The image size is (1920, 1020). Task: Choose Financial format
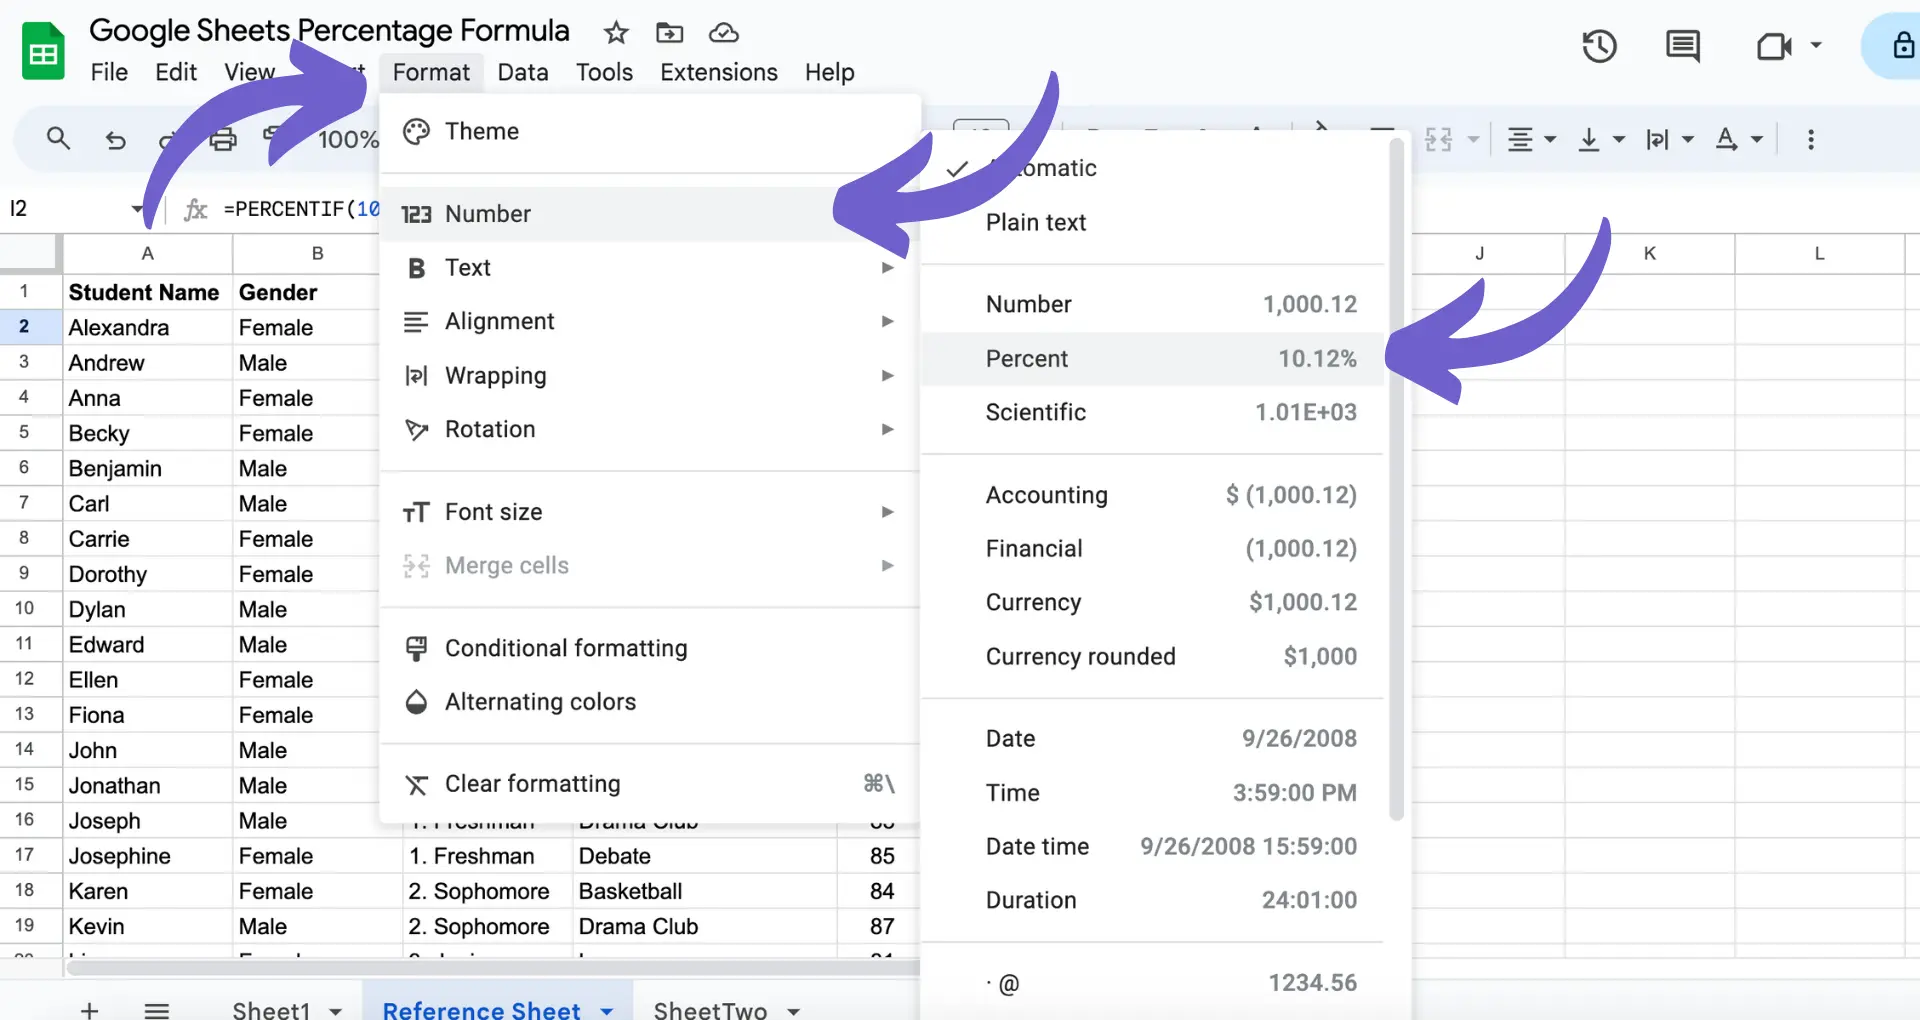[x=1152, y=549]
